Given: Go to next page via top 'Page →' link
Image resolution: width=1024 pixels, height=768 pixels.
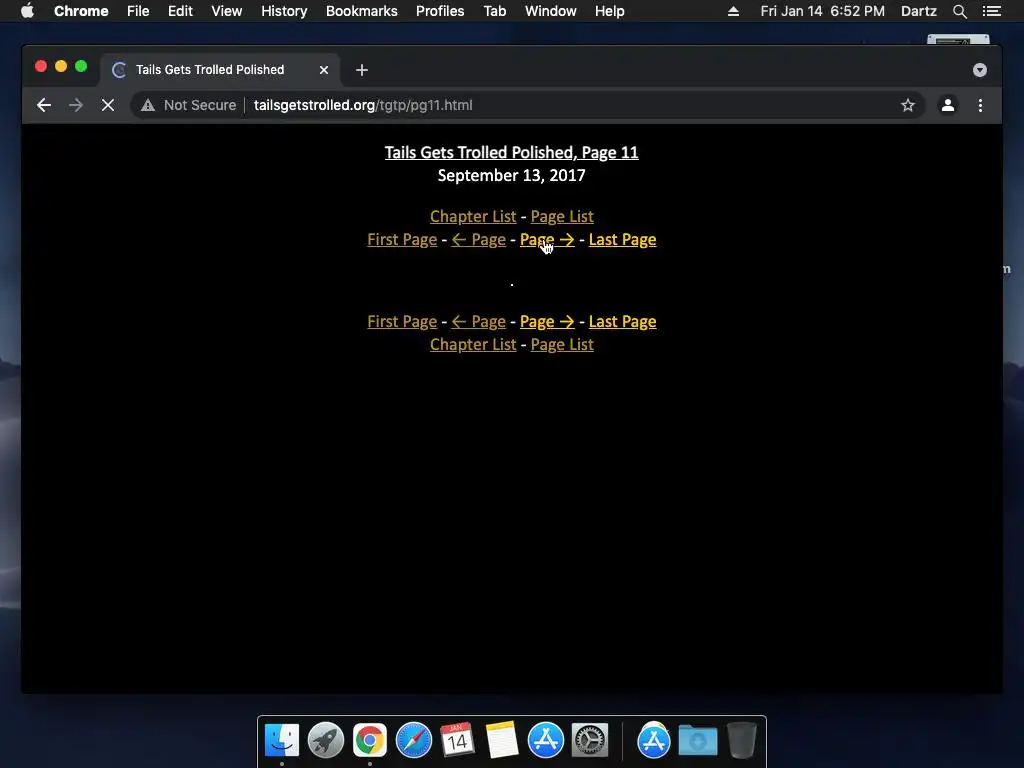Looking at the screenshot, I should 547,240.
